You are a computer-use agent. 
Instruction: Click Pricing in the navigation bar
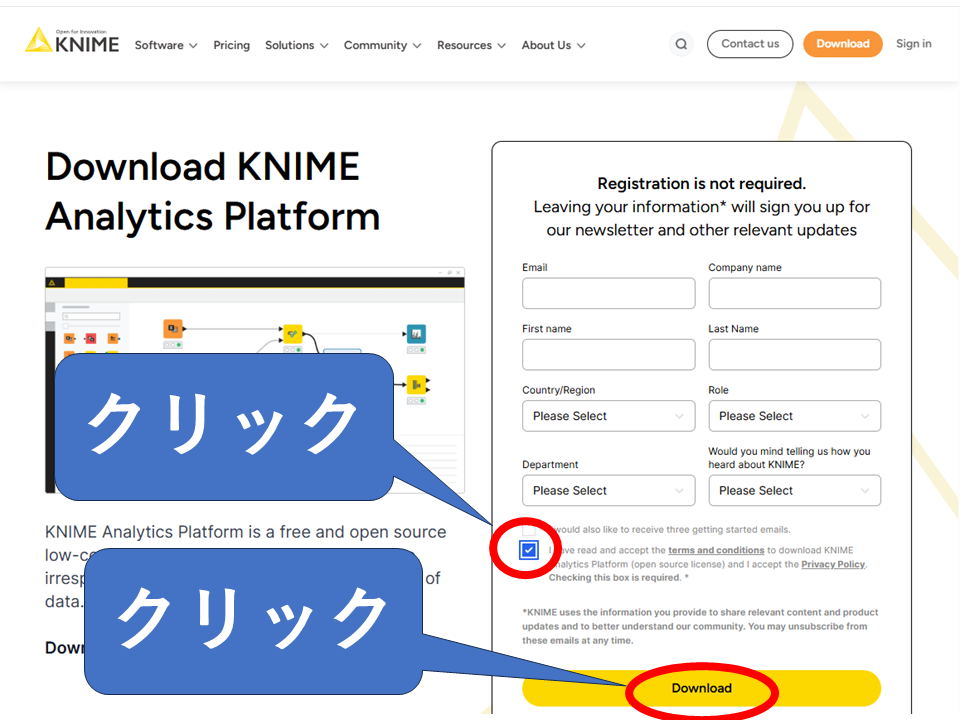click(x=231, y=45)
